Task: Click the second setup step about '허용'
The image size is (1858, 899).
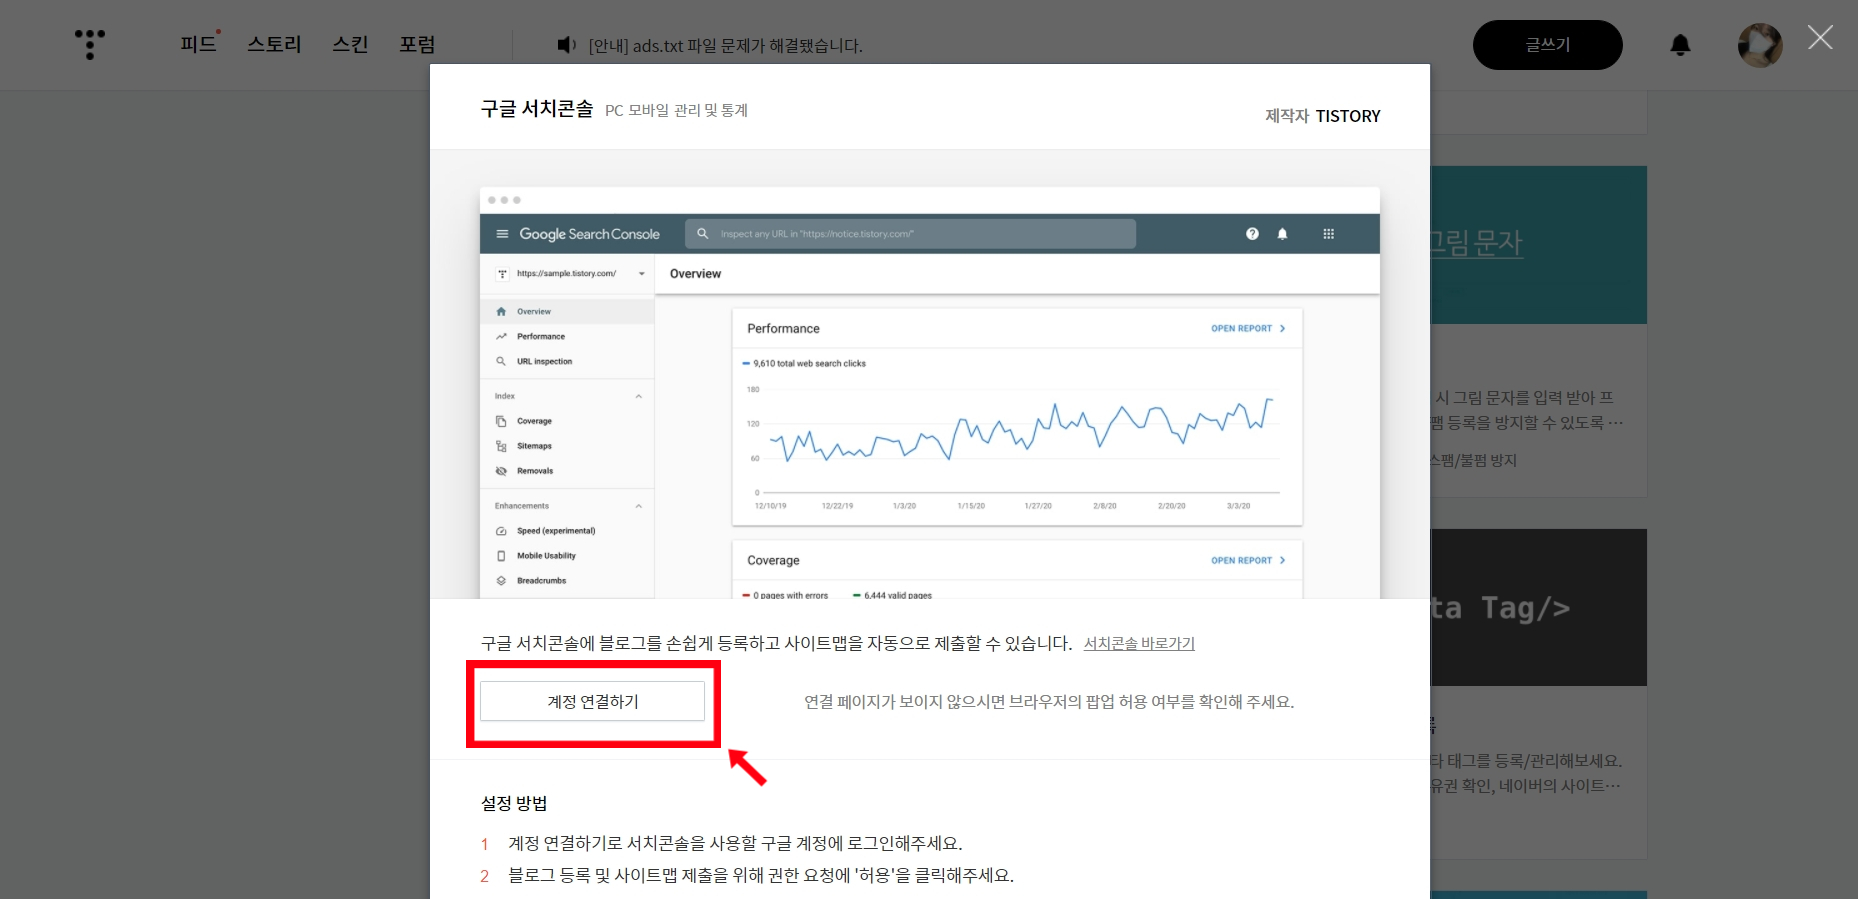Action: point(761,875)
